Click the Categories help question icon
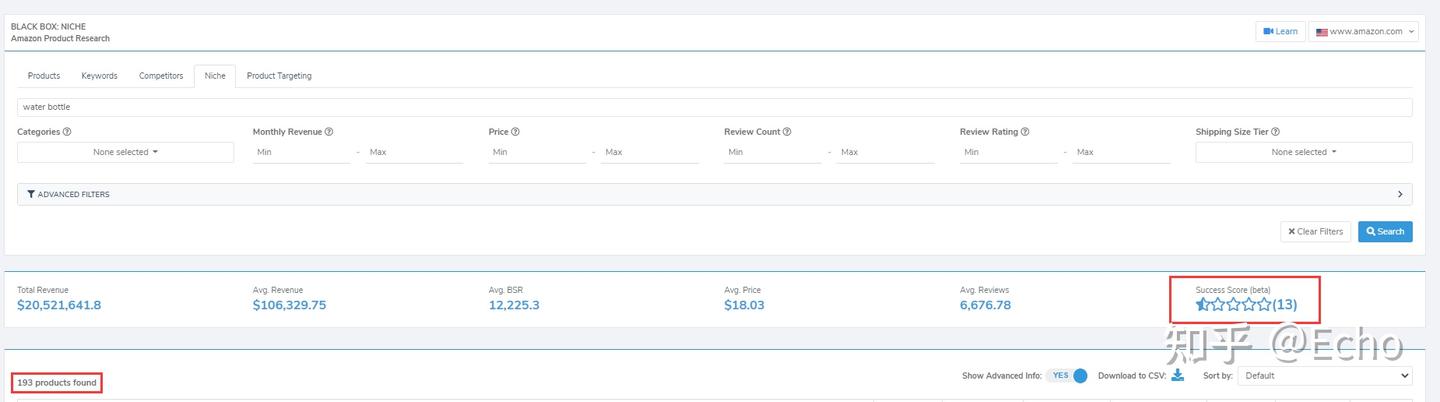This screenshot has width=1440, height=402. 68,132
